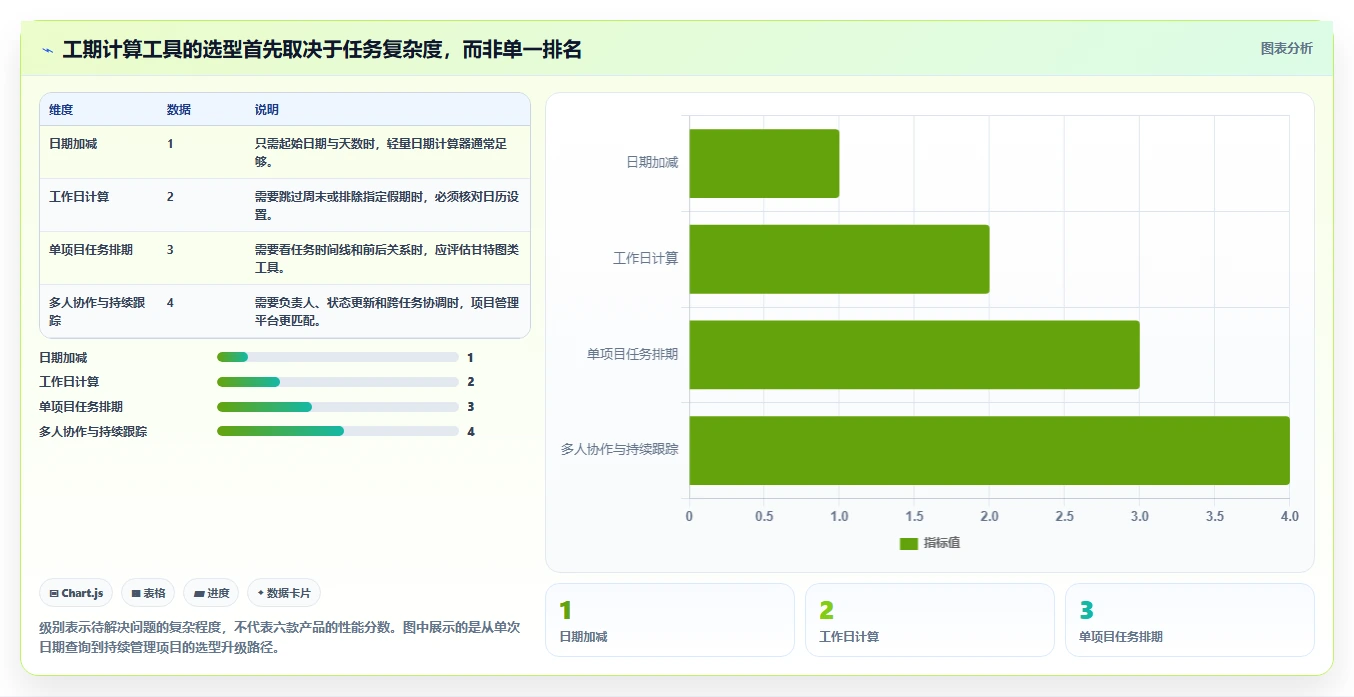Click the 日期加减 bar in the chart
1354x697 pixels.
(764, 163)
